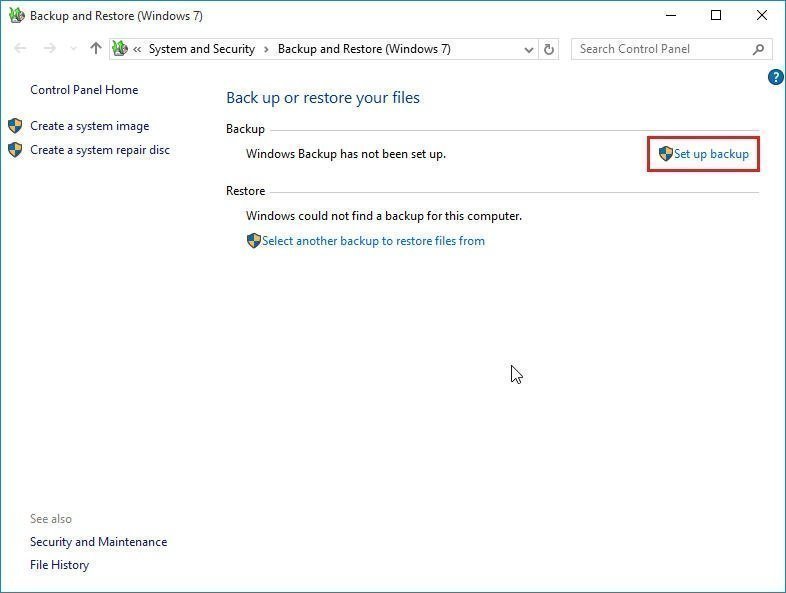Select System and Security breadcrumb

[x=202, y=49]
